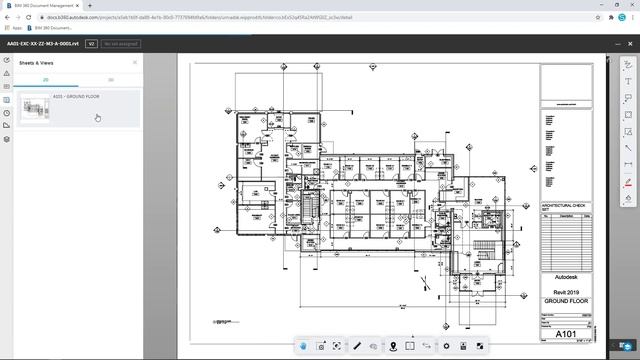Select the cloud/image markup tool
640x360 pixels.
[628, 131]
